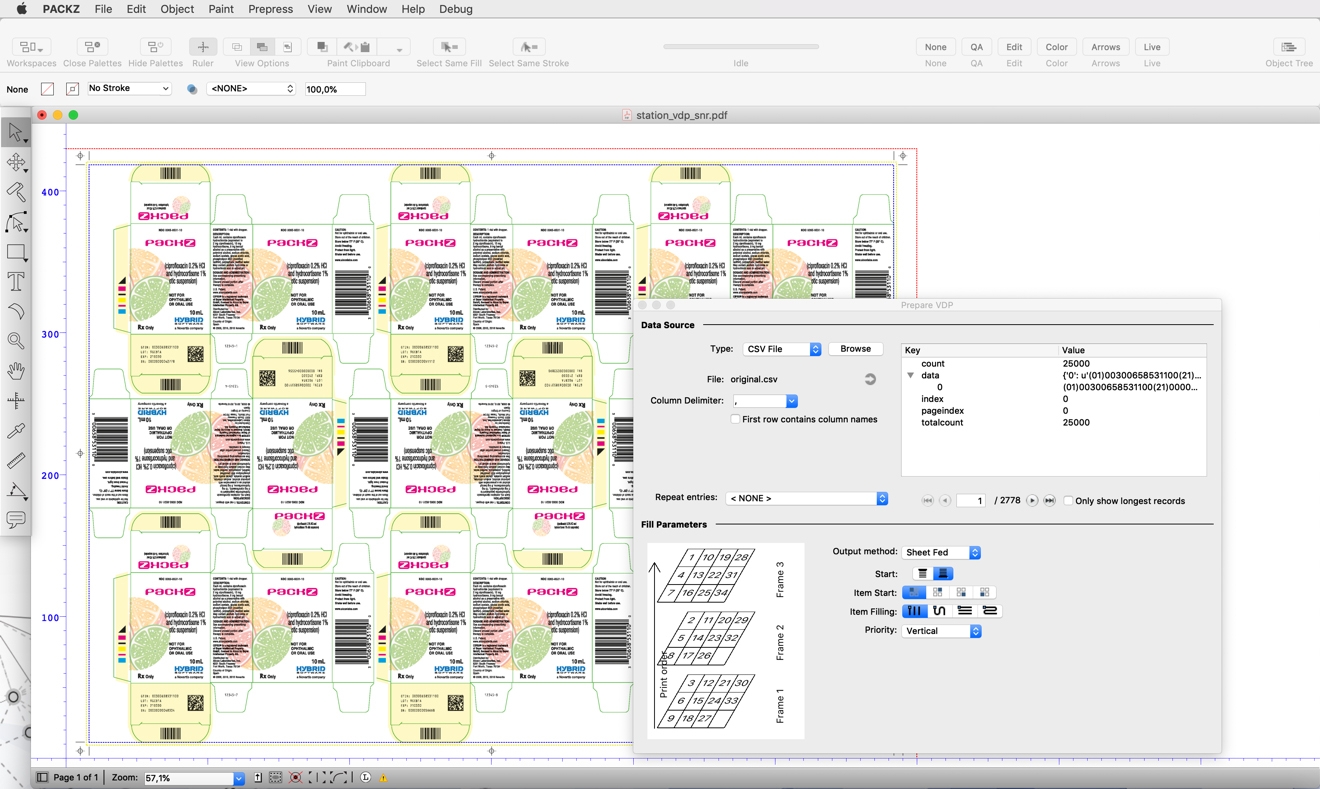Jump to the last record

tap(1049, 501)
